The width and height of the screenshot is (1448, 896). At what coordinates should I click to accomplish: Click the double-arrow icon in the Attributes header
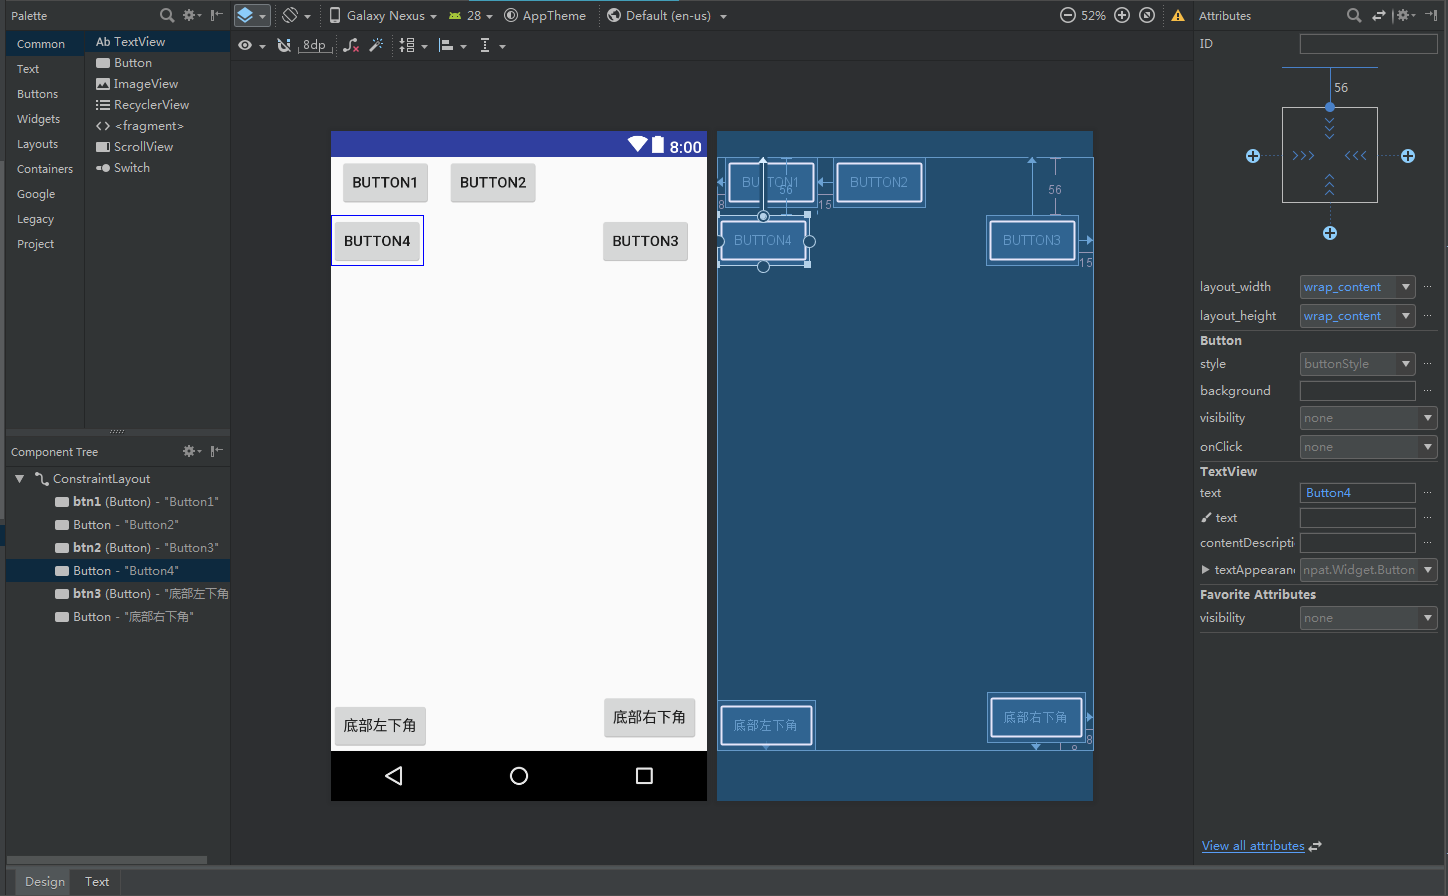point(1379,15)
